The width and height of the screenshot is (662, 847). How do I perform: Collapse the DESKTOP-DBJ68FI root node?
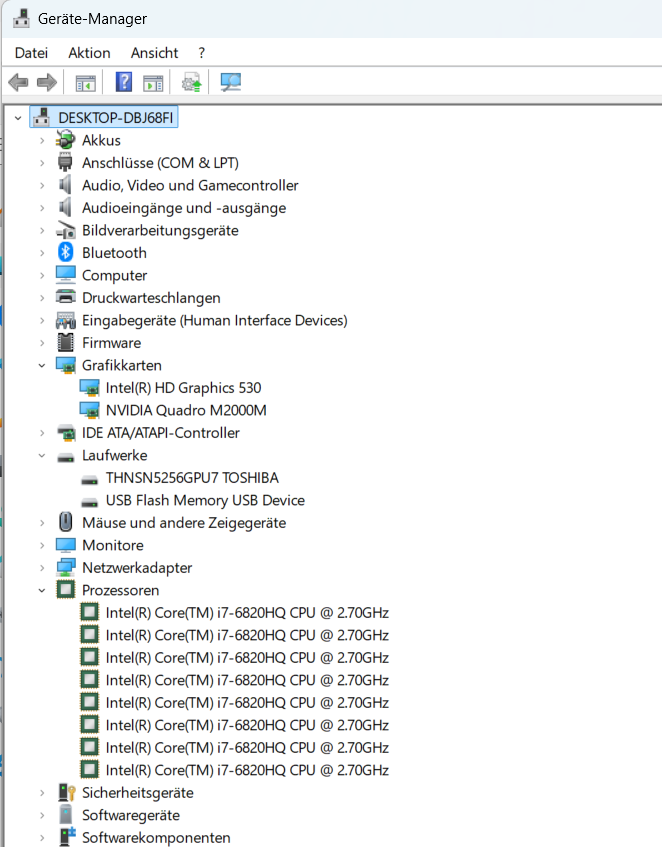(x=18, y=118)
